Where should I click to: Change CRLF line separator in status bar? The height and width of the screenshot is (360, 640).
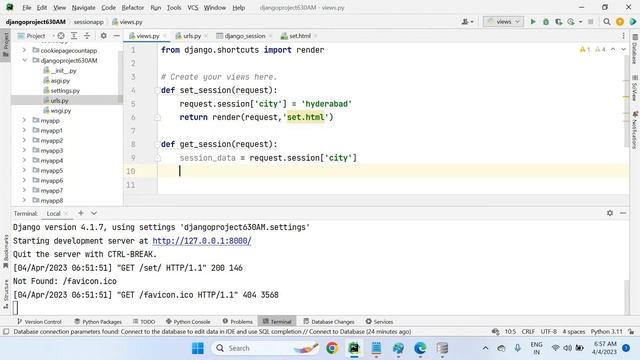pos(528,332)
